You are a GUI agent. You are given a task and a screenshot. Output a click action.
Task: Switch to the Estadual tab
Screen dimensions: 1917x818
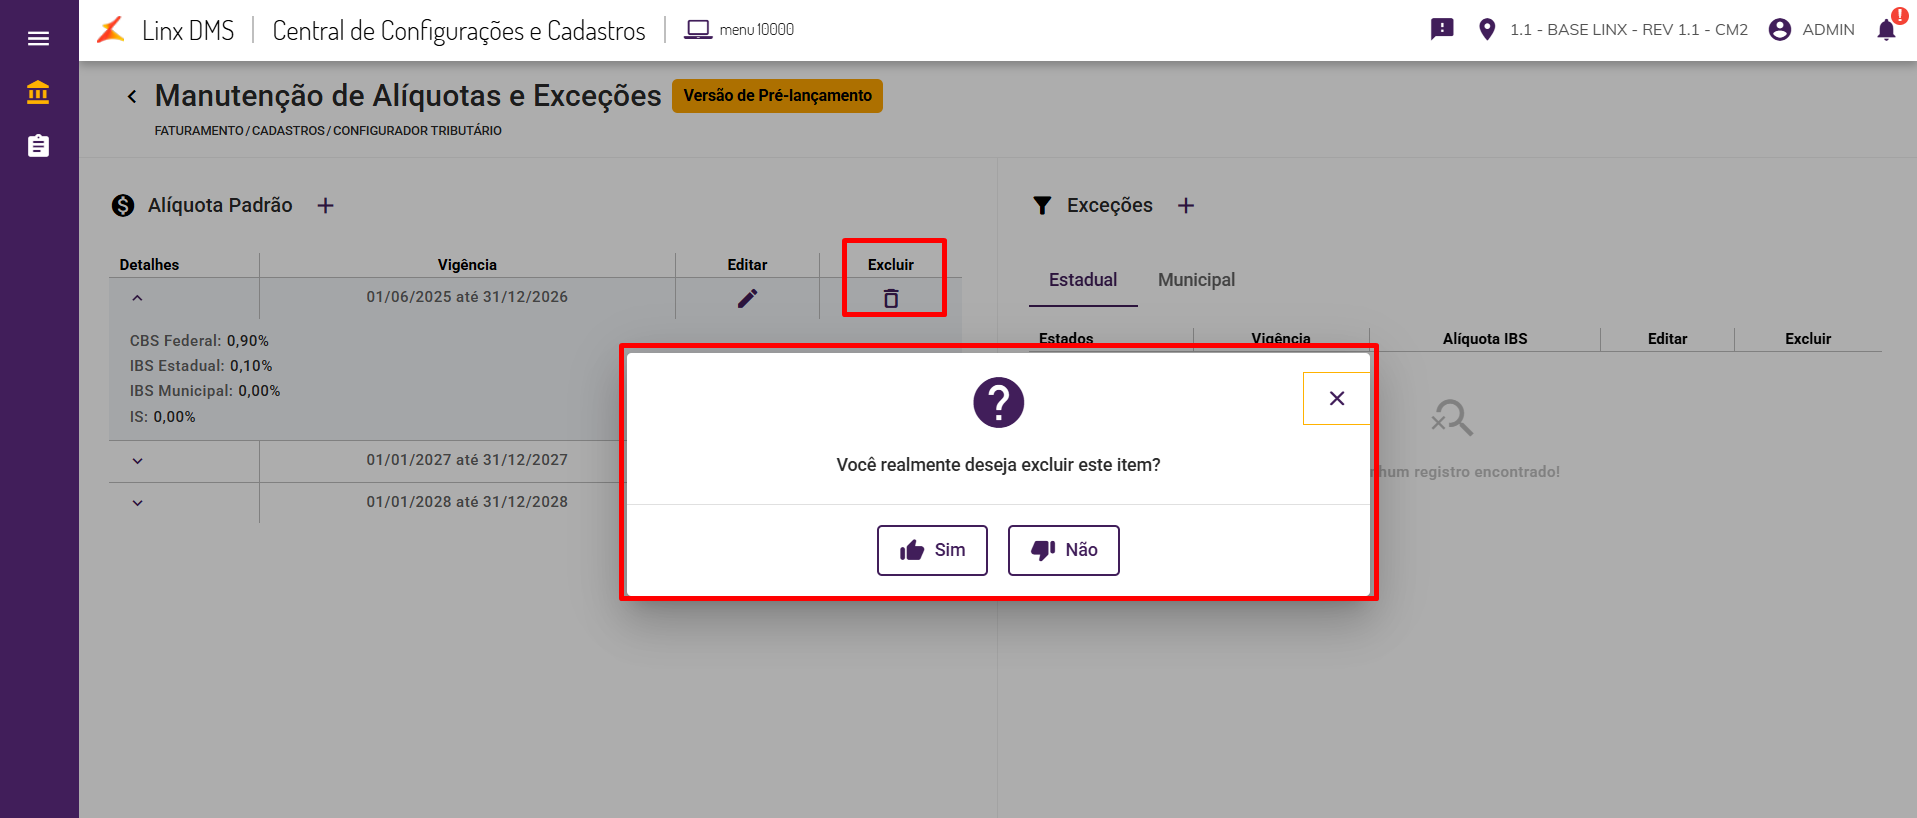pyautogui.click(x=1083, y=280)
